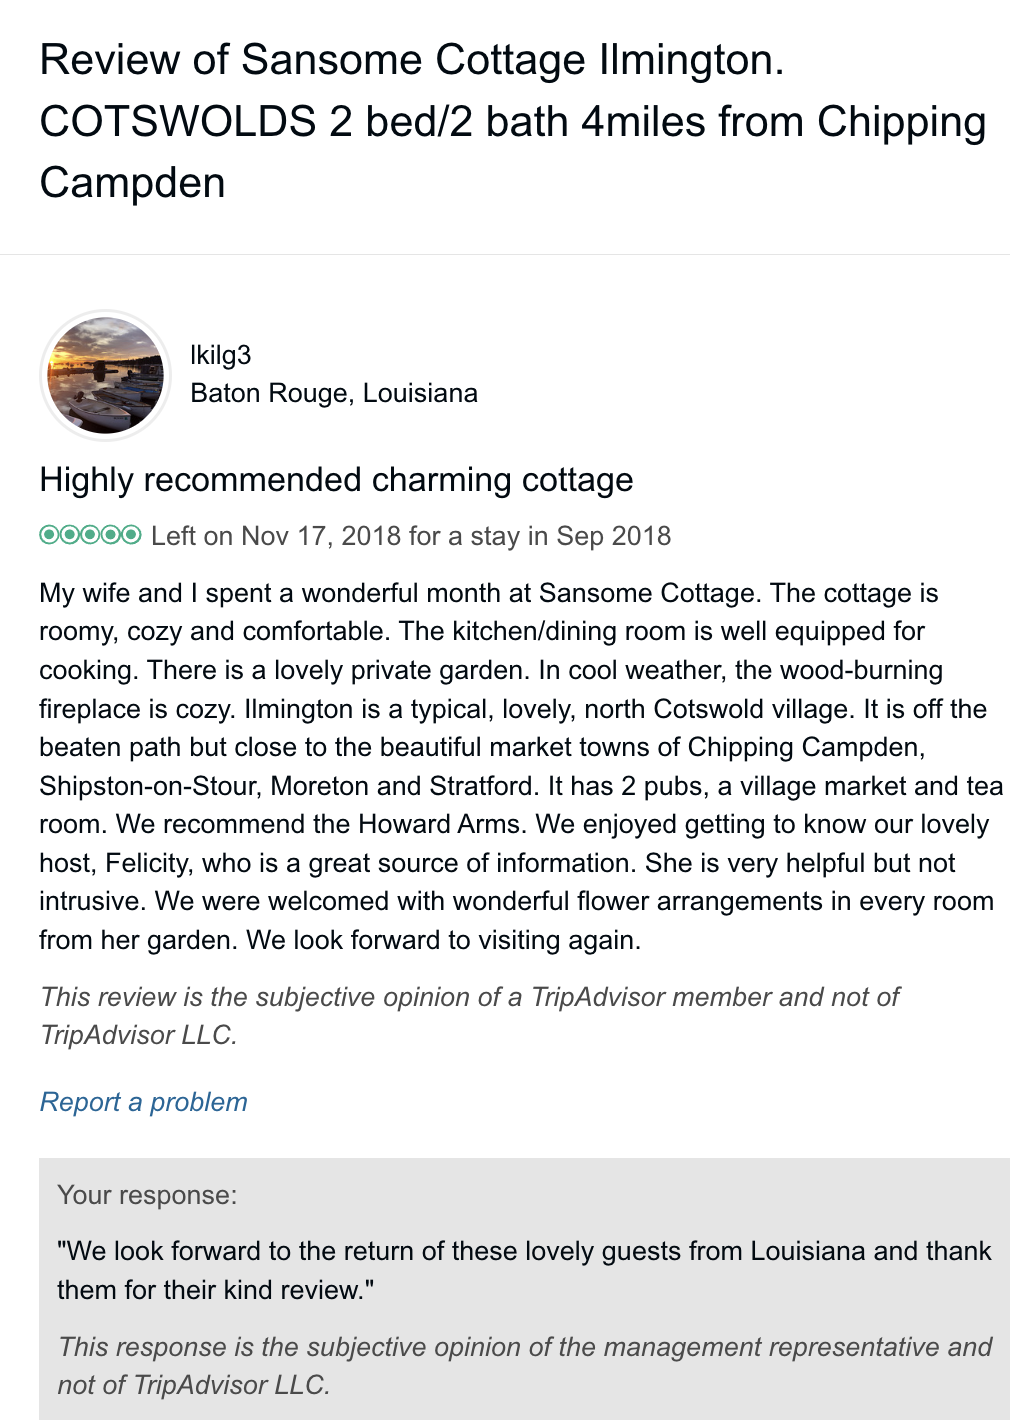The height and width of the screenshot is (1420, 1010).
Task: Click "My wife and I" review opening line
Action: tap(111, 593)
